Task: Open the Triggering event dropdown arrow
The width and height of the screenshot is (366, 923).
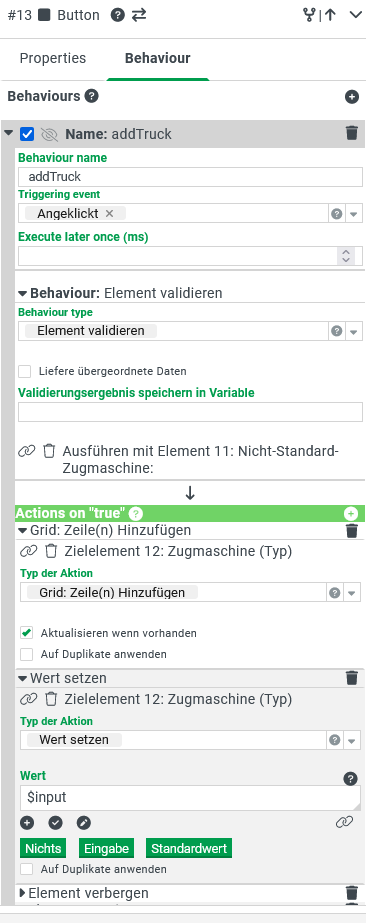Action: point(353,214)
